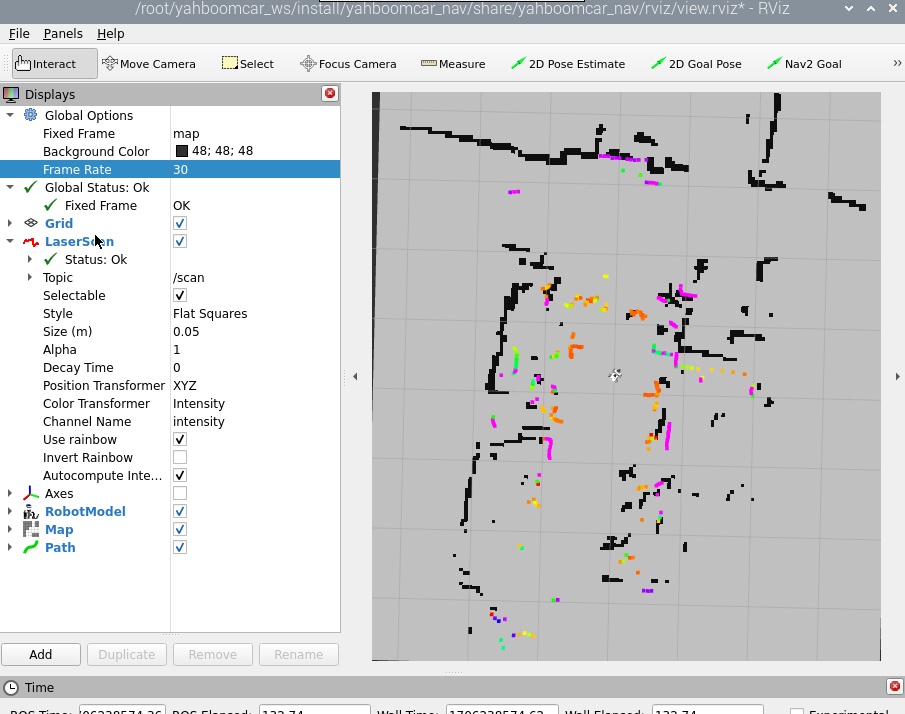Show more toolbar tools via overflow chevron

[x=897, y=63]
